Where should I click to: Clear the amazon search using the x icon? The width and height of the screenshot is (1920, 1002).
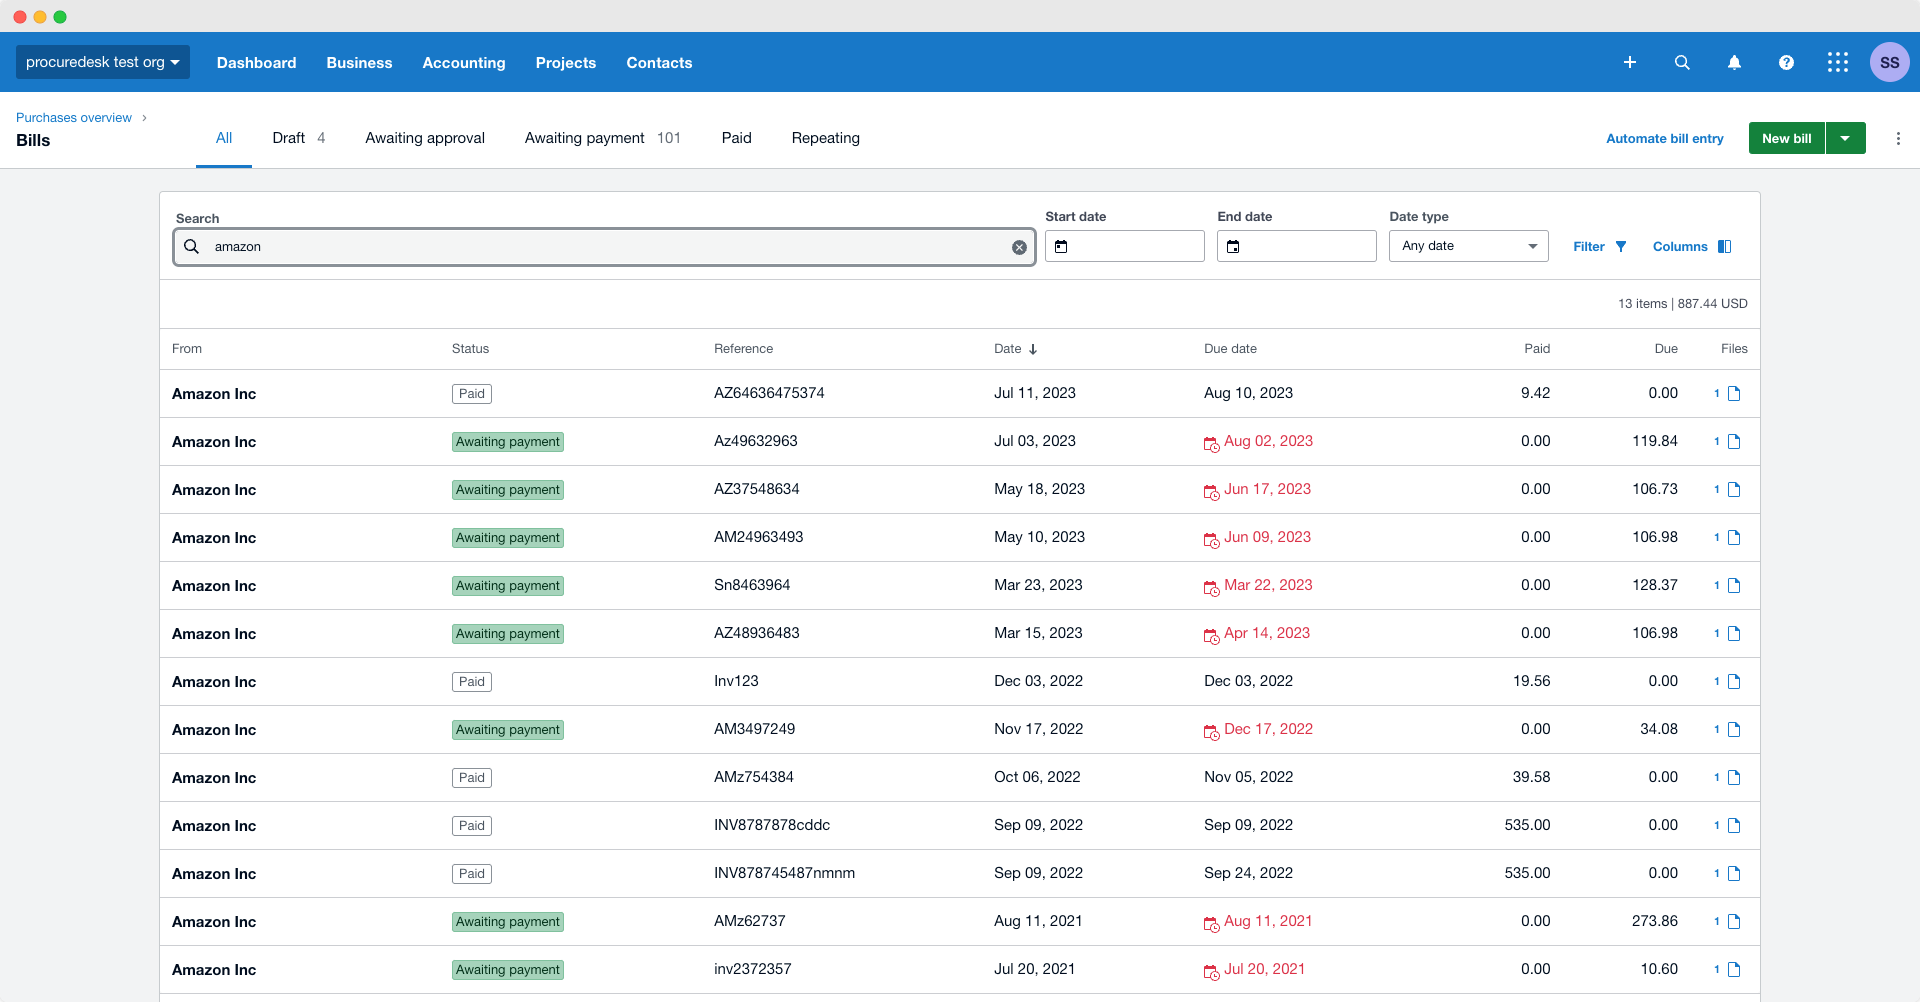coord(1019,246)
